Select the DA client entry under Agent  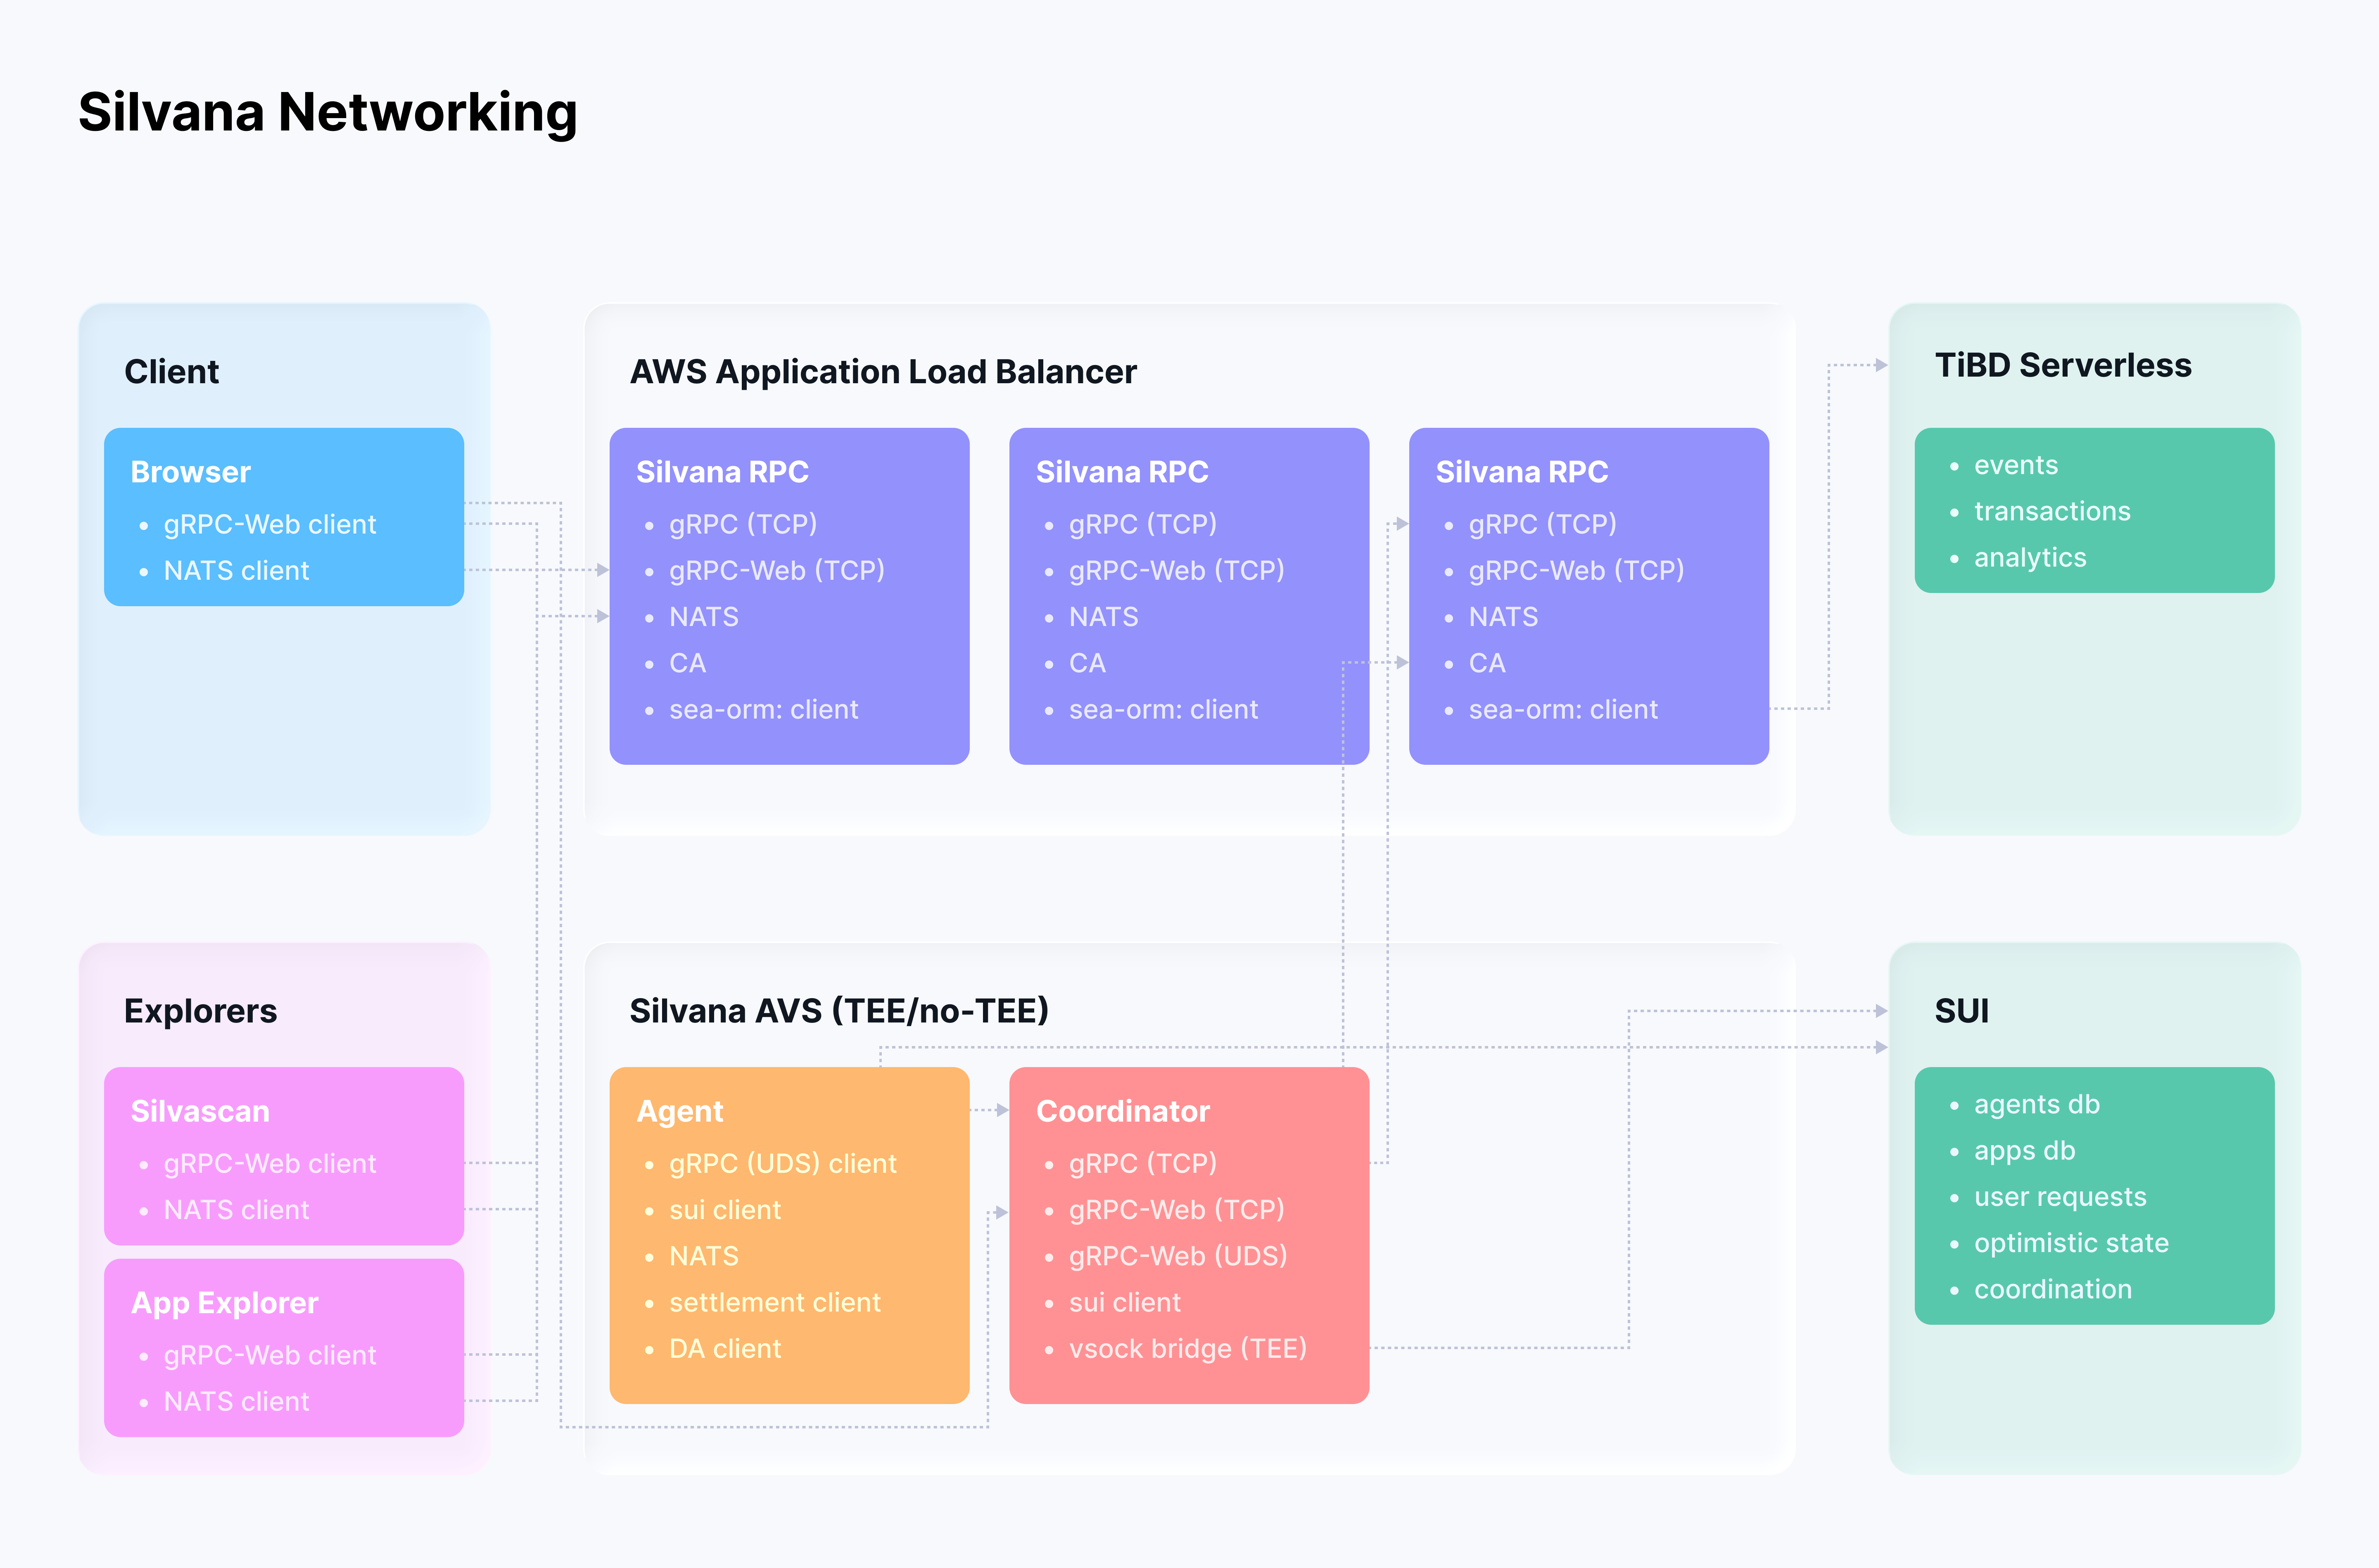(x=725, y=1348)
